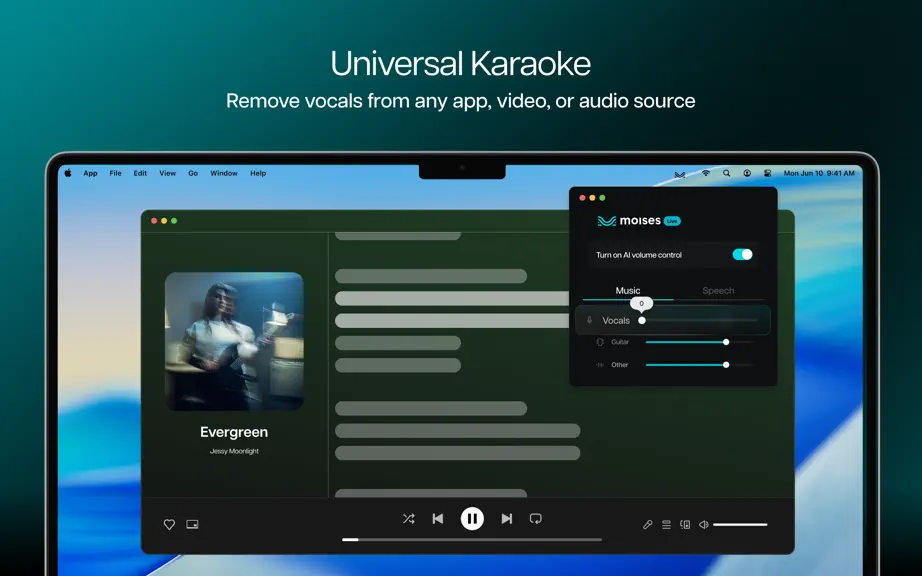Viewport: 922px width, 576px height.
Task: Click the Evergreen album artwork
Action: point(234,341)
